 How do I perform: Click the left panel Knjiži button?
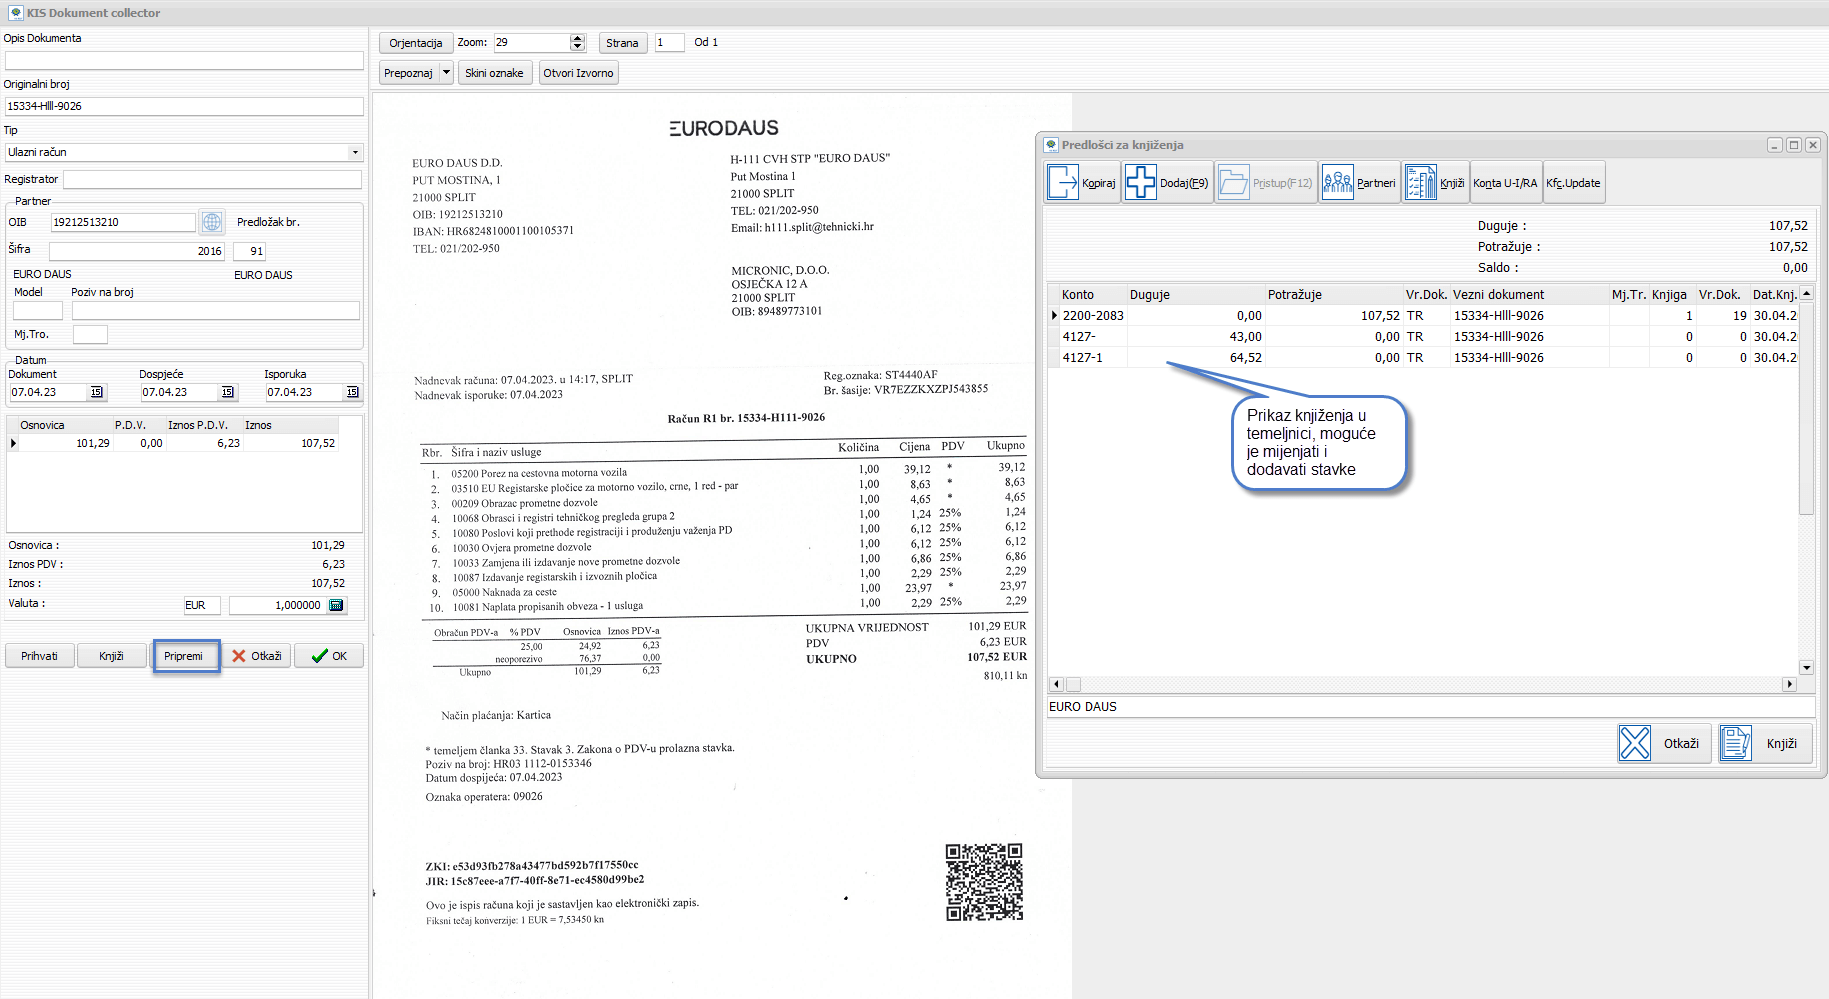[x=111, y=656]
